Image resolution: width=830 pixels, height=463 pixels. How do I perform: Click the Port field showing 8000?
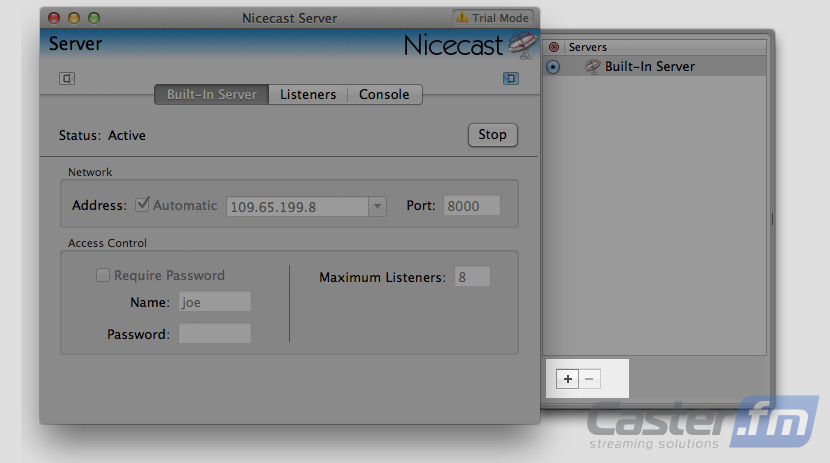pos(472,205)
